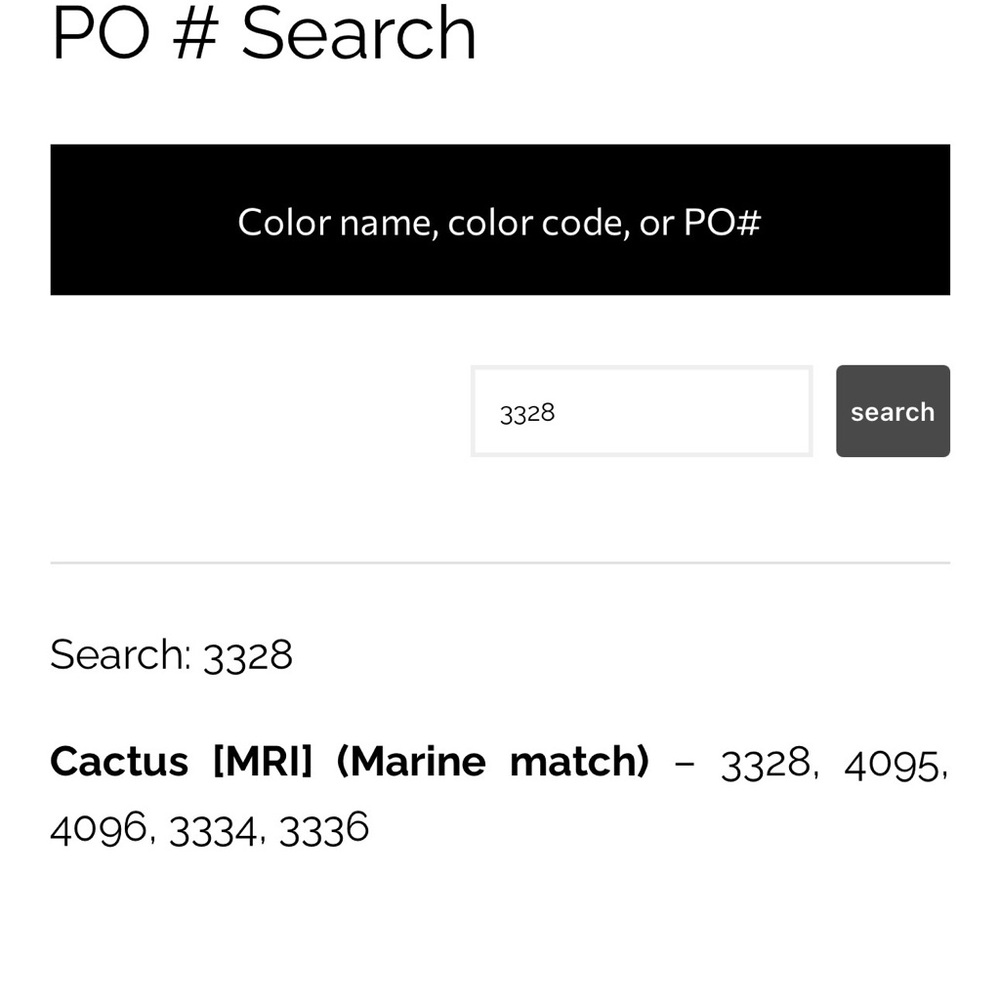Click the "Search: 3328" summary line
Viewport: 1000px width, 1000px height.
171,655
